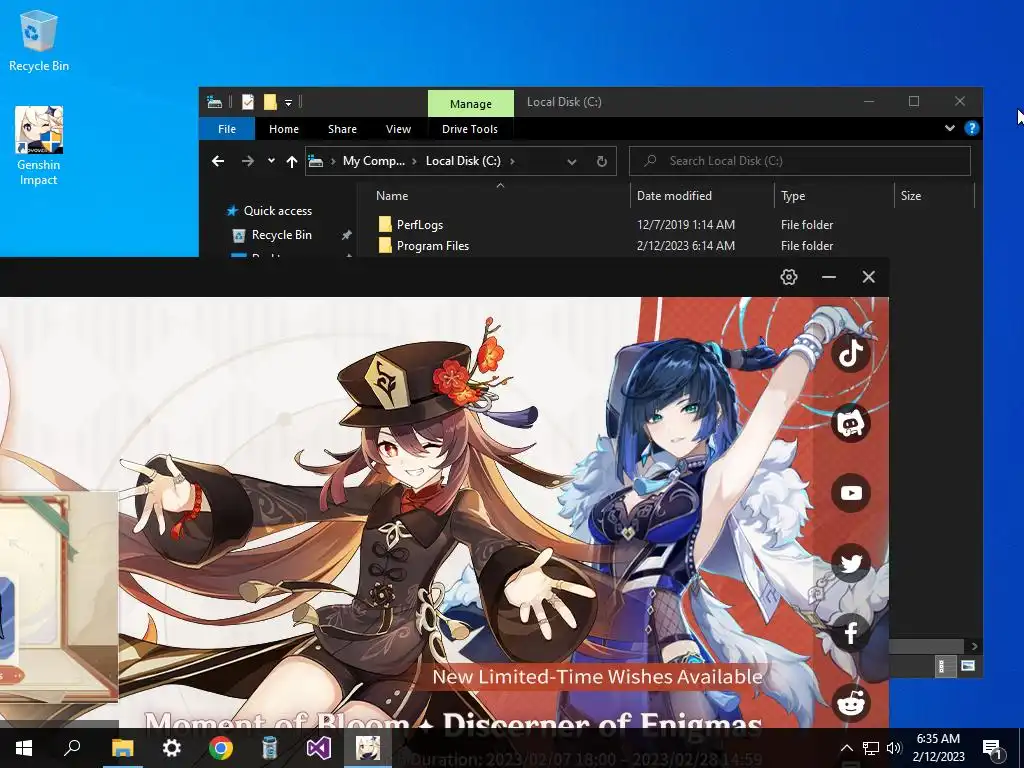Open the Twitter link in launcher
Screen dimensions: 1024x768
[x=851, y=562]
